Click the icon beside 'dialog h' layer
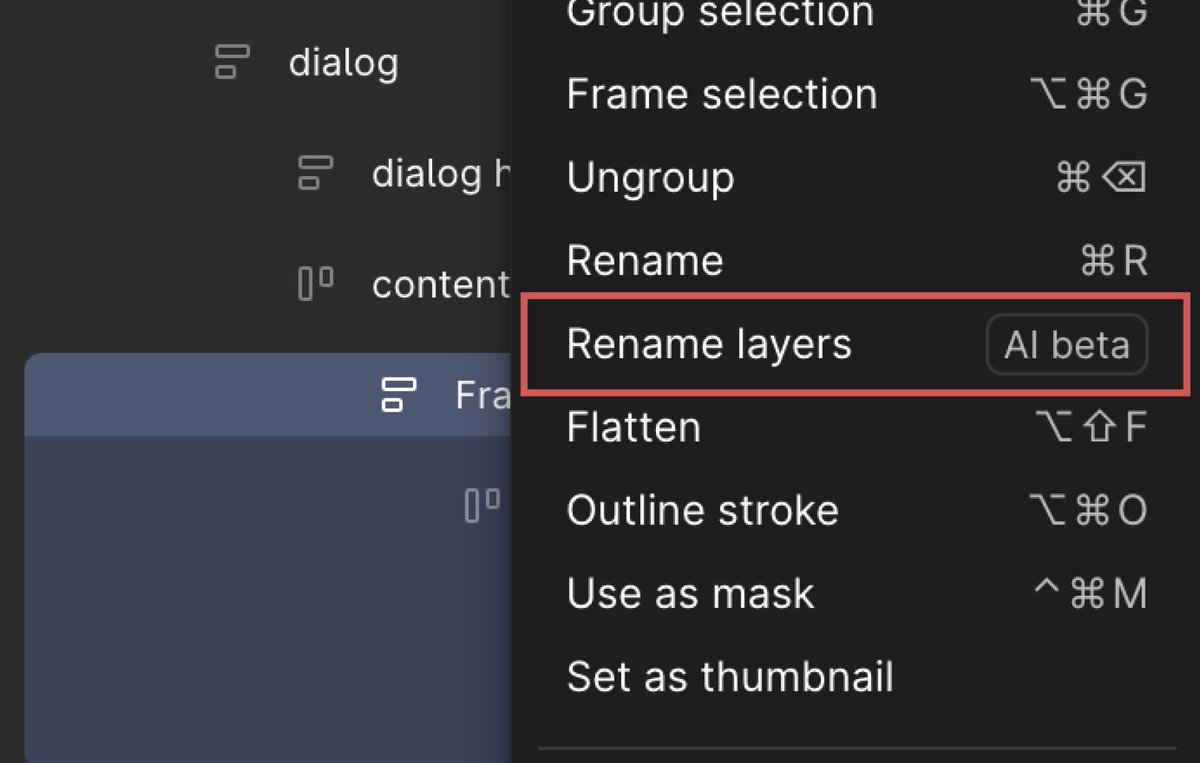1200x763 pixels. tap(315, 174)
